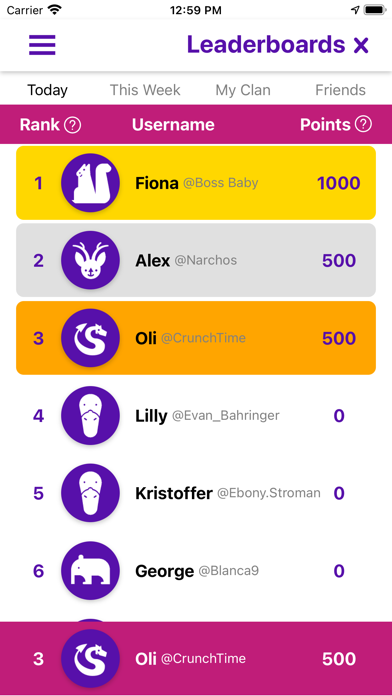This screenshot has width=392, height=696.
Task: Tap the pinned Oli row at bottom
Action: 196,659
